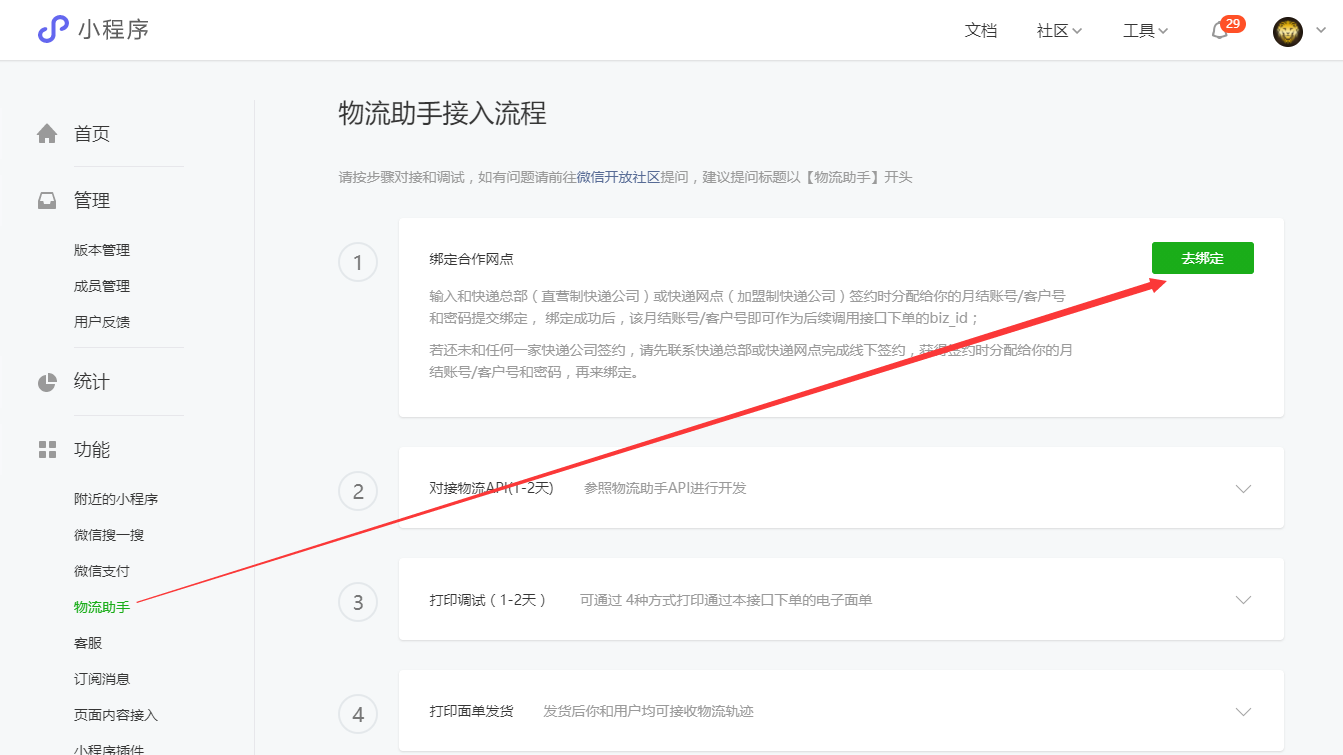Select 版本管理 in the sidebar
Image resolution: width=1343 pixels, height=755 pixels.
click(102, 250)
